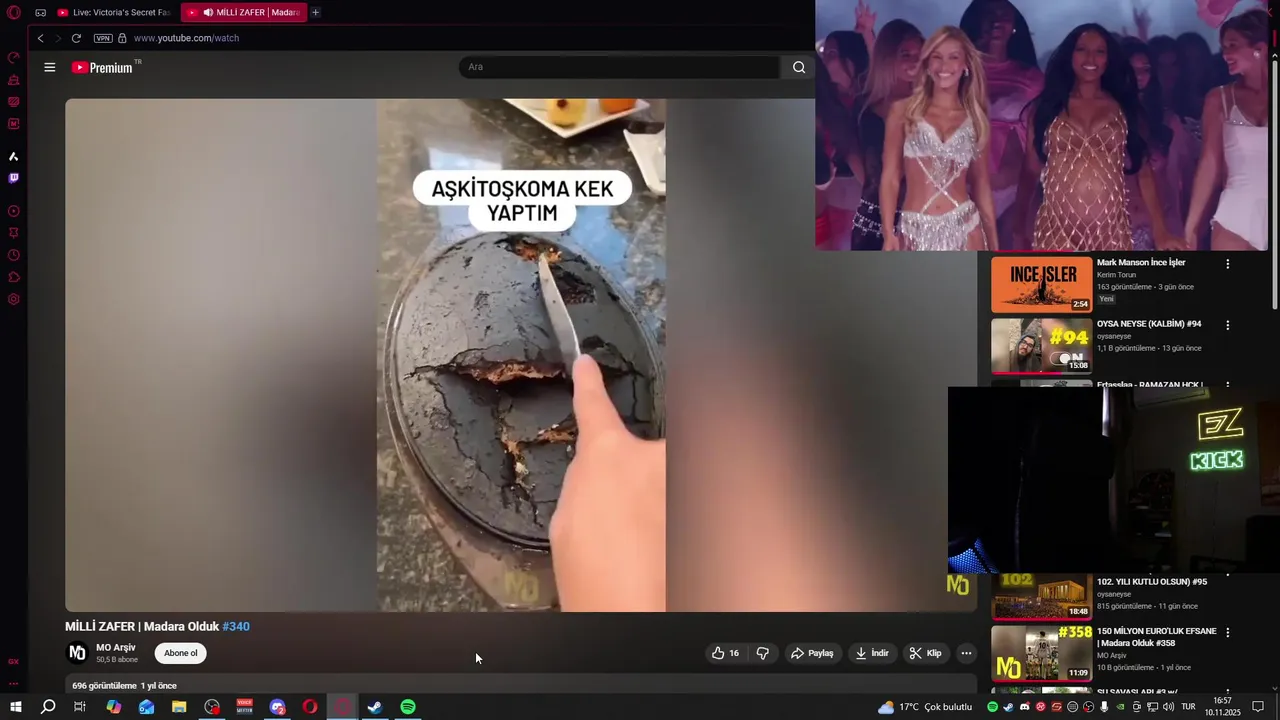
Task: Open options menu for OYSA NEYSE #94
Action: [1228, 325]
